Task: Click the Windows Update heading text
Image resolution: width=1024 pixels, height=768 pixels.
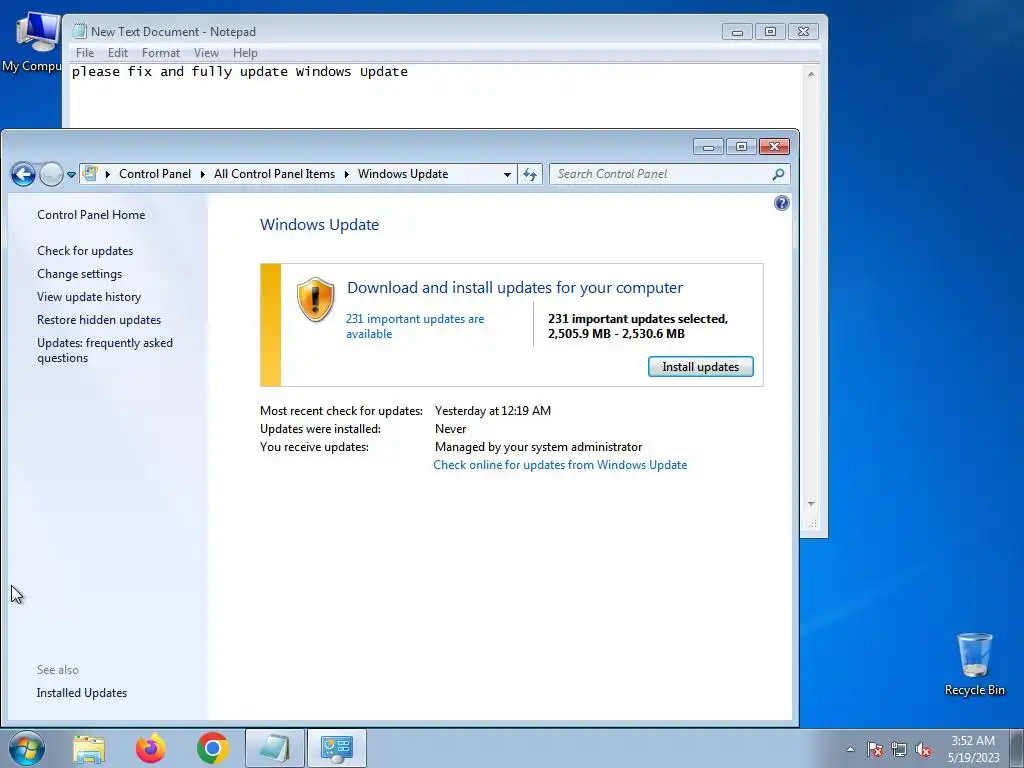Action: [319, 225]
